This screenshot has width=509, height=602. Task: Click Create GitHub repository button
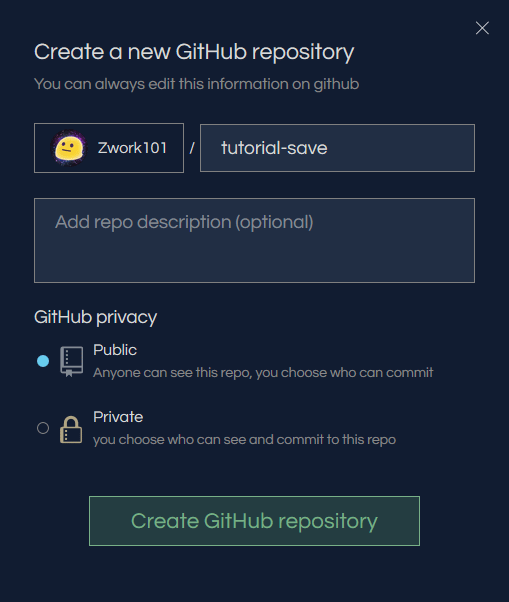(x=254, y=521)
